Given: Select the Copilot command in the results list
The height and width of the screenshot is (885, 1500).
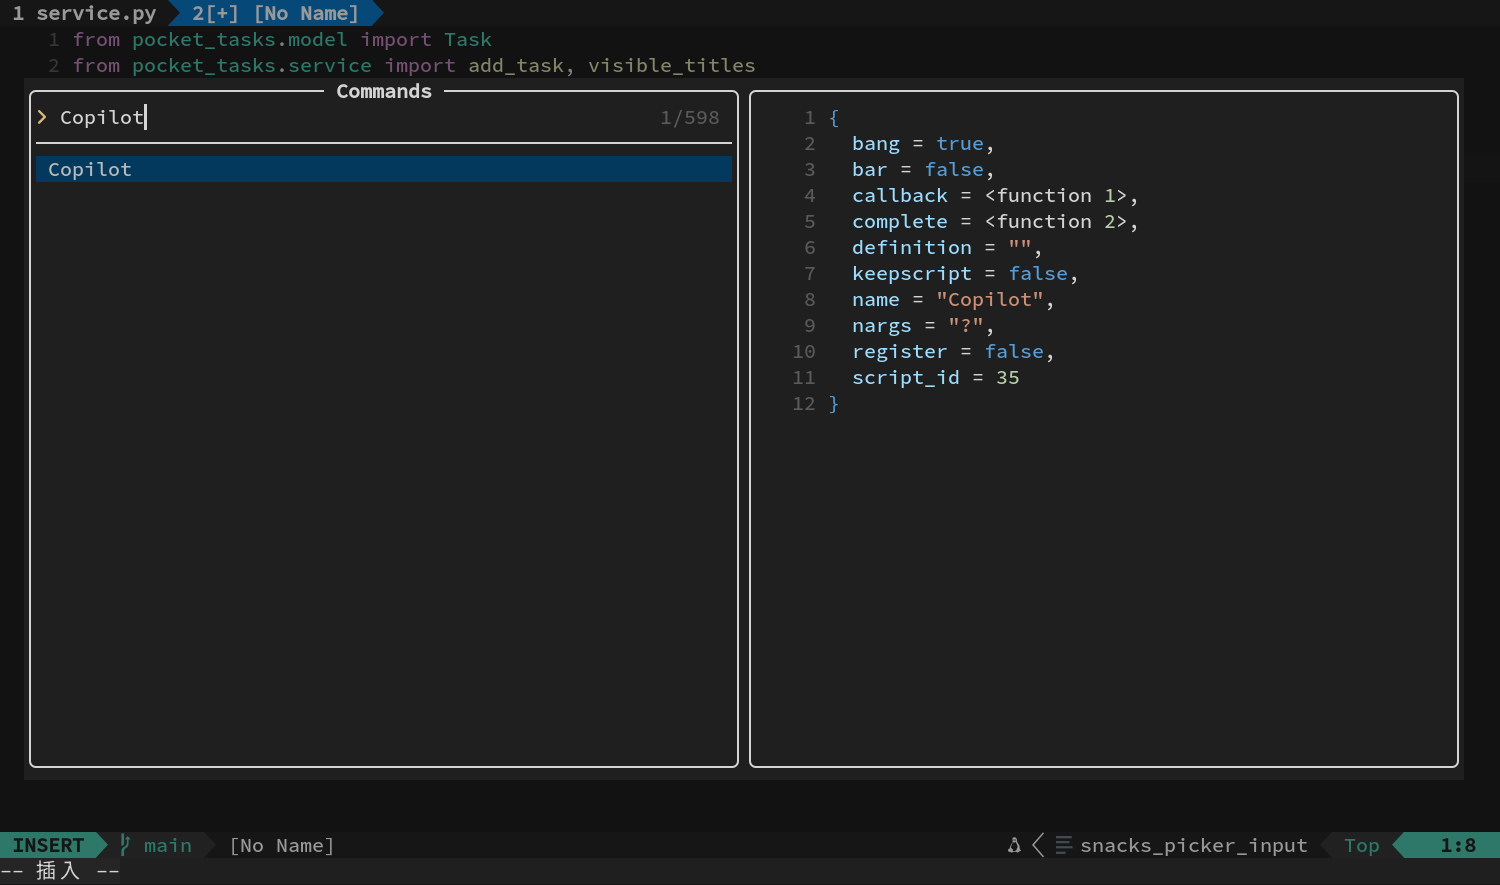Looking at the screenshot, I should pyautogui.click(x=384, y=169).
